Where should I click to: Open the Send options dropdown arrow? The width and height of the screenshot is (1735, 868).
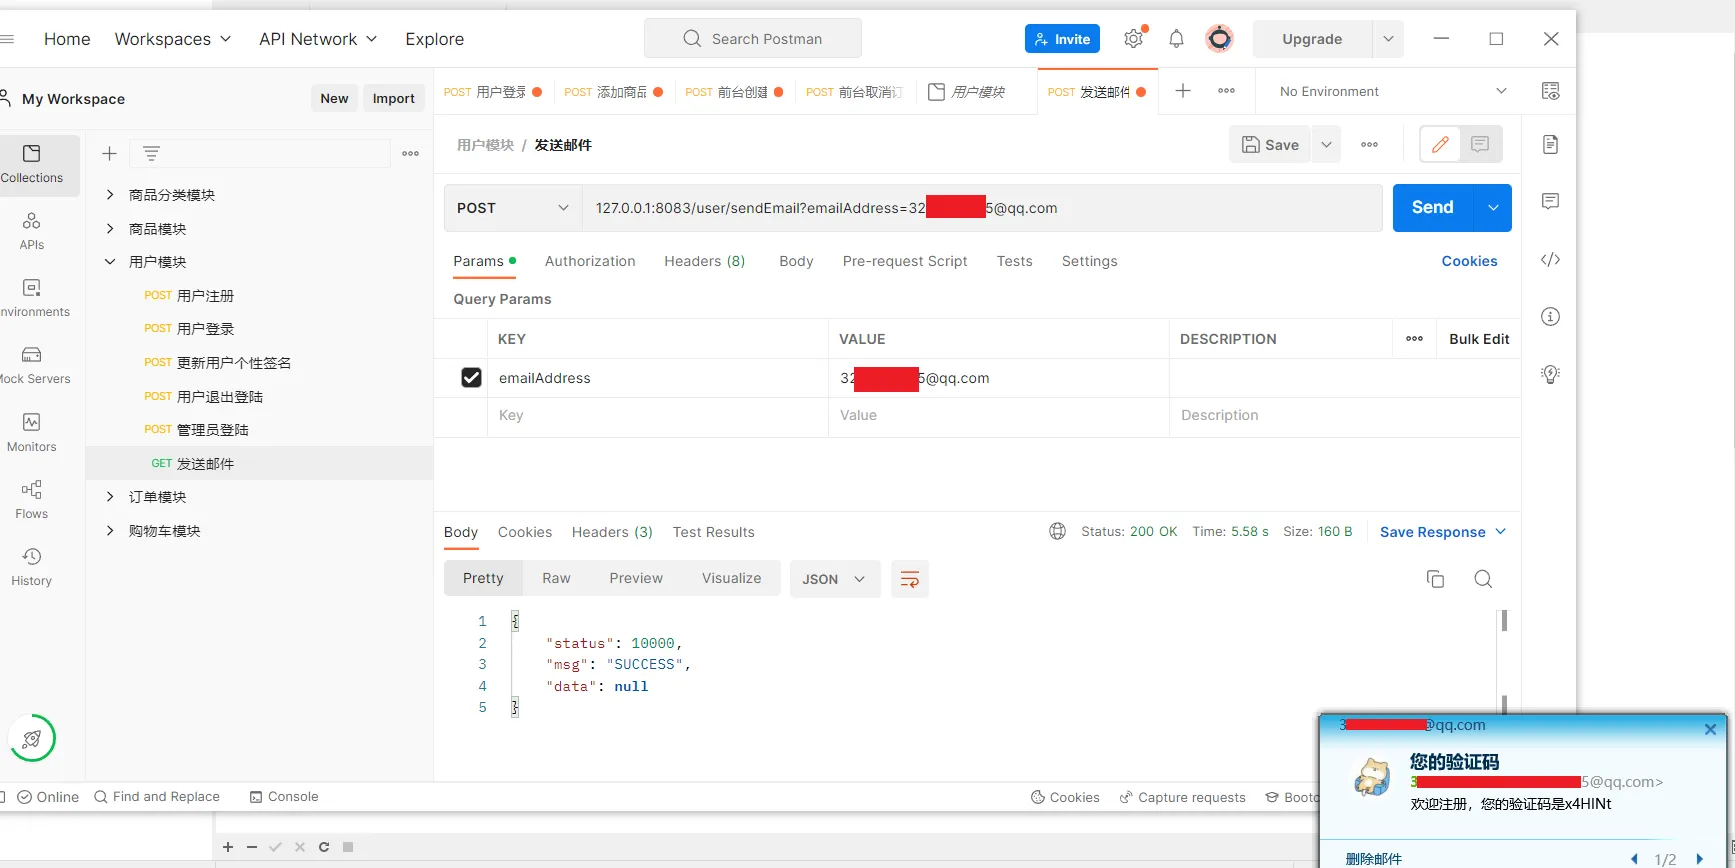(x=1493, y=208)
